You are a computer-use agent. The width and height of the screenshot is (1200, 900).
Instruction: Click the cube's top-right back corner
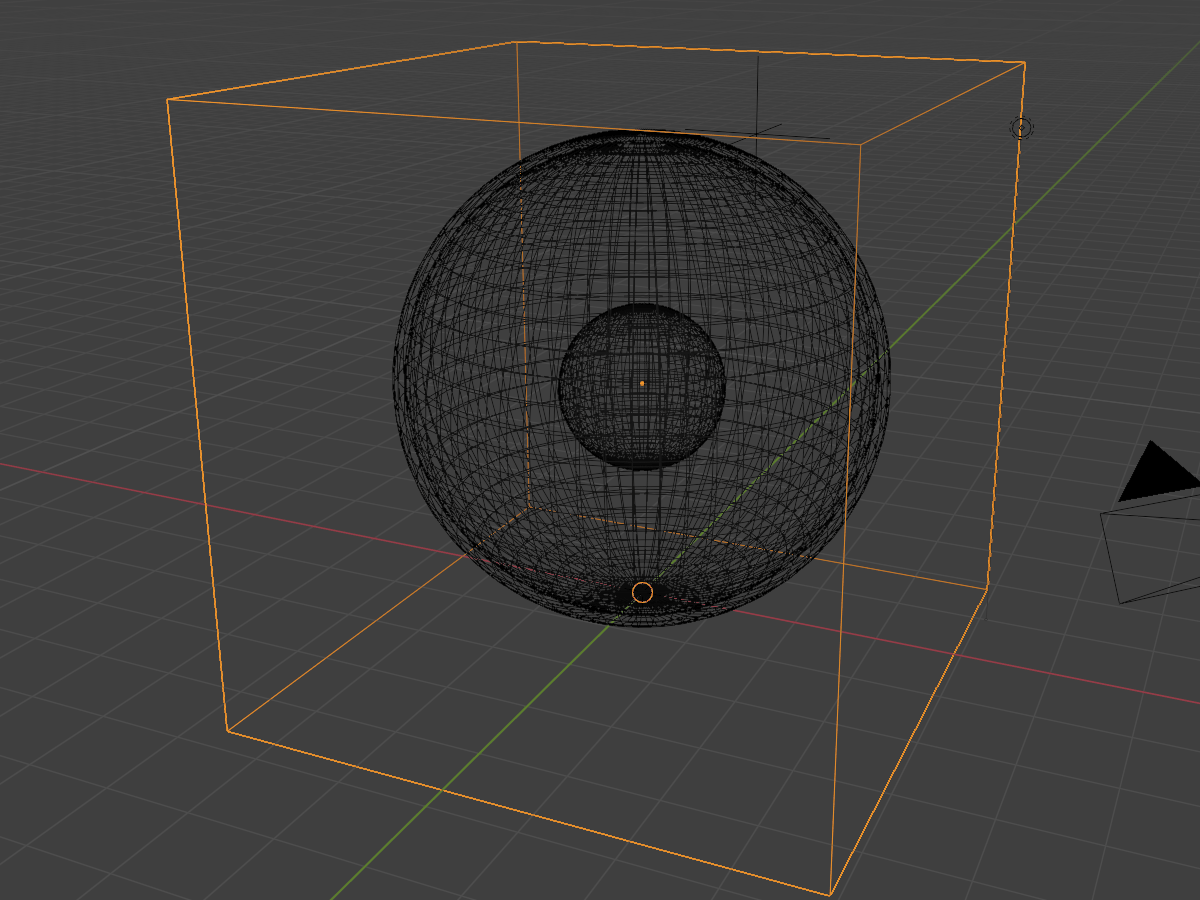point(1024,63)
